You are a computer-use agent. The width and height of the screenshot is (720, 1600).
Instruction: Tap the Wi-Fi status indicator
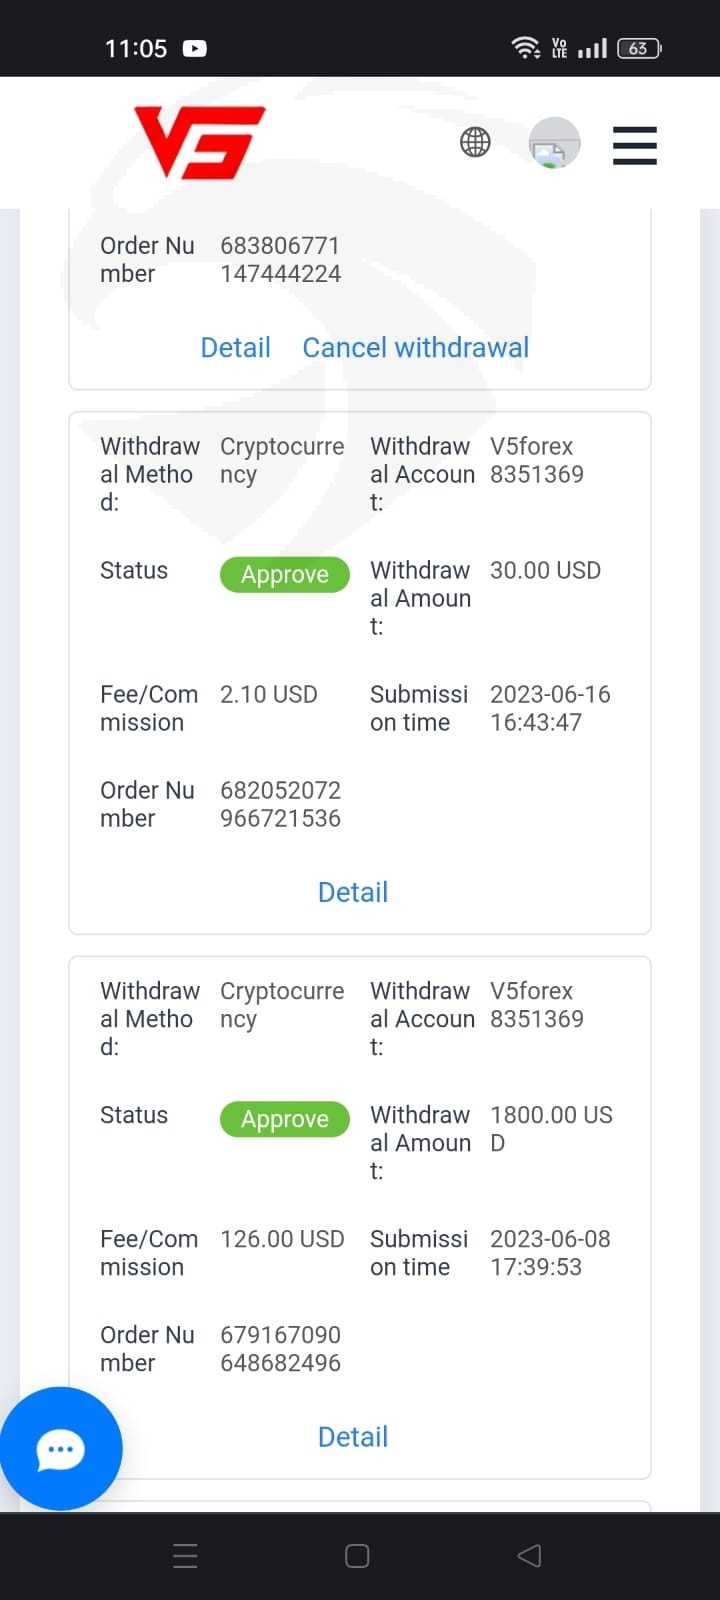tap(525, 48)
